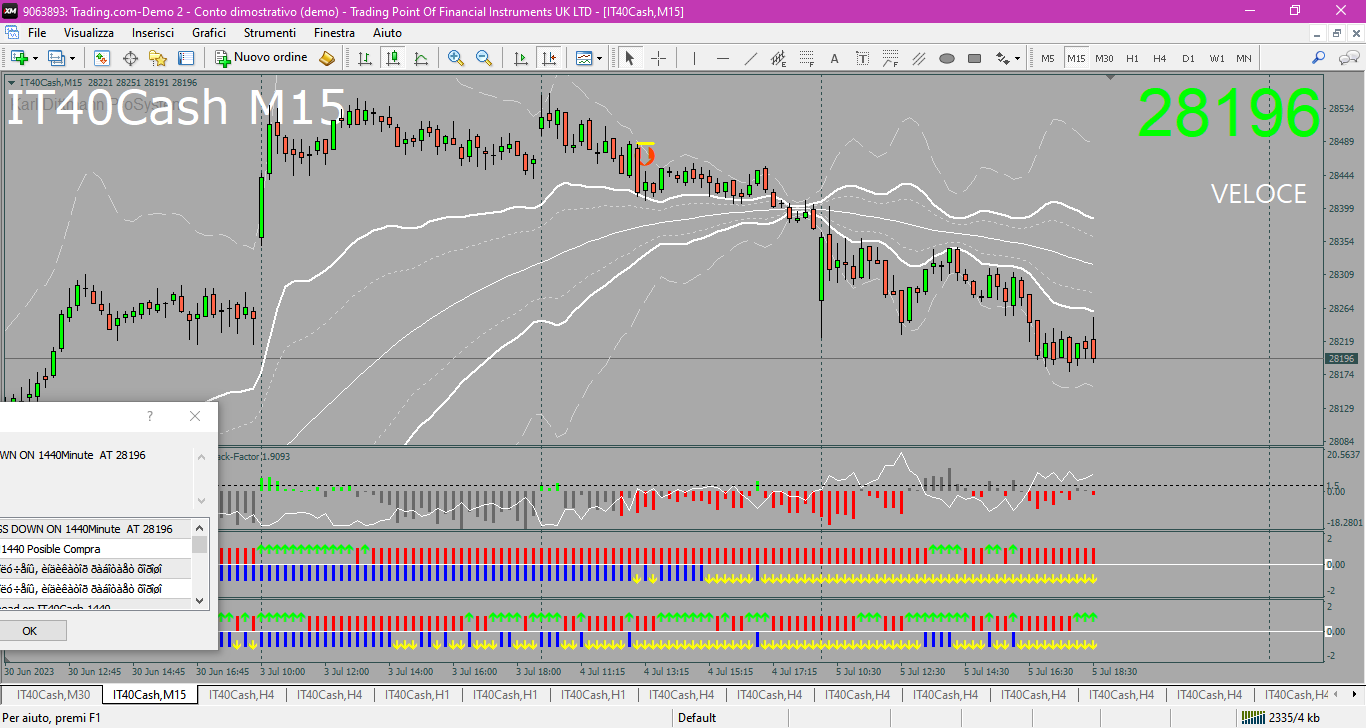This screenshot has height=728, width=1366.
Task: Open the Visualizza menu
Action: 89,33
